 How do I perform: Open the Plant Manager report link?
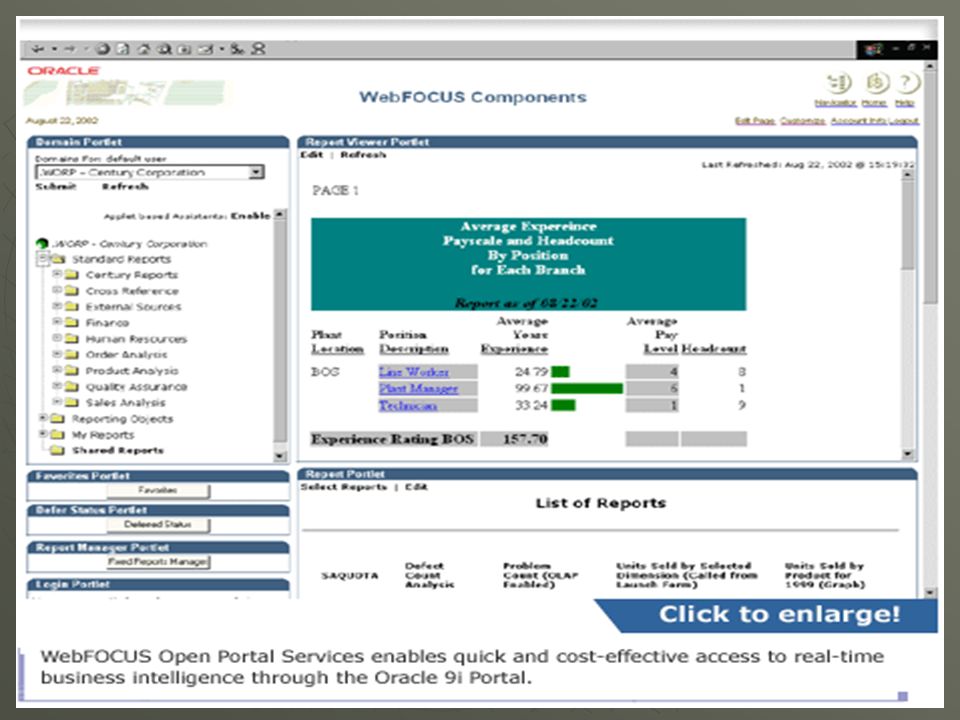coord(419,388)
